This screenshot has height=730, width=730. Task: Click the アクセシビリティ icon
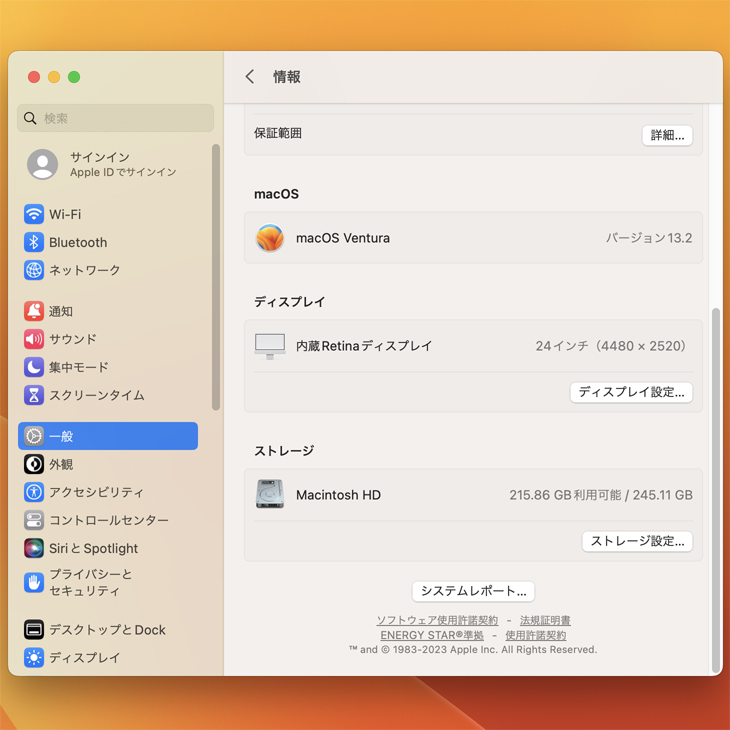(x=34, y=492)
